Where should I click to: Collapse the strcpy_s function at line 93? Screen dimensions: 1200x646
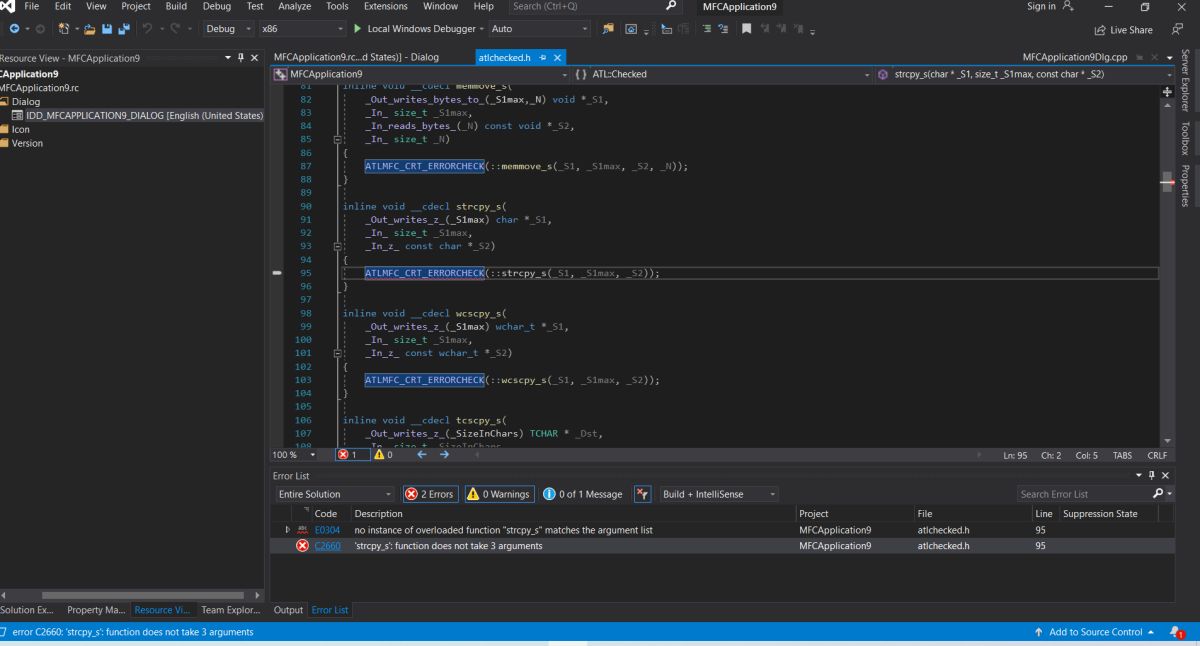(x=337, y=246)
